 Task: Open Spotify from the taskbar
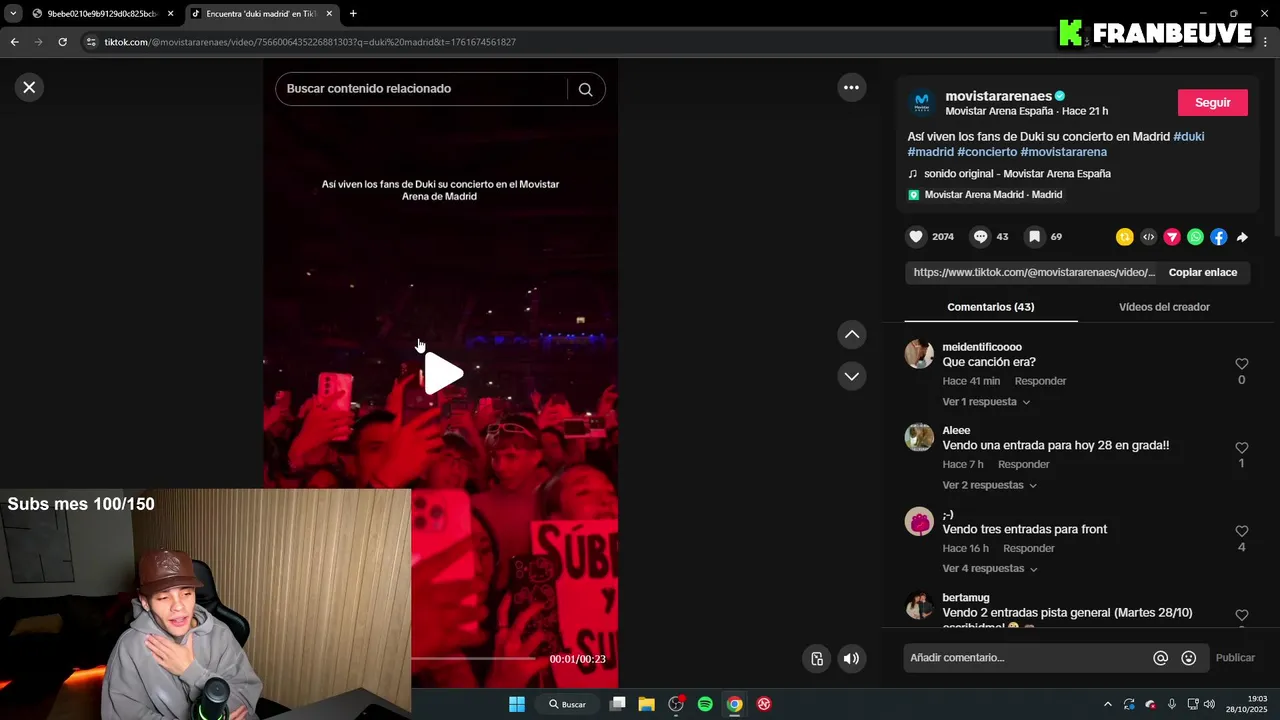pyautogui.click(x=705, y=704)
